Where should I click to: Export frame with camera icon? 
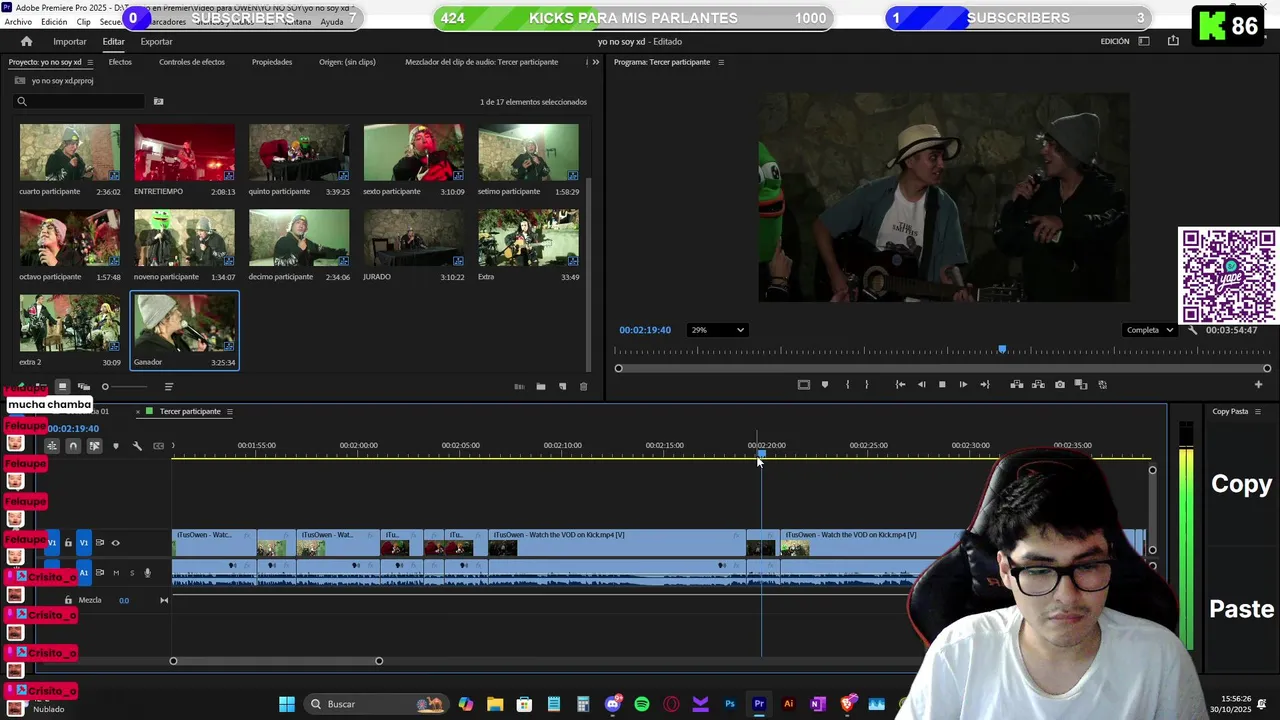tap(1060, 385)
